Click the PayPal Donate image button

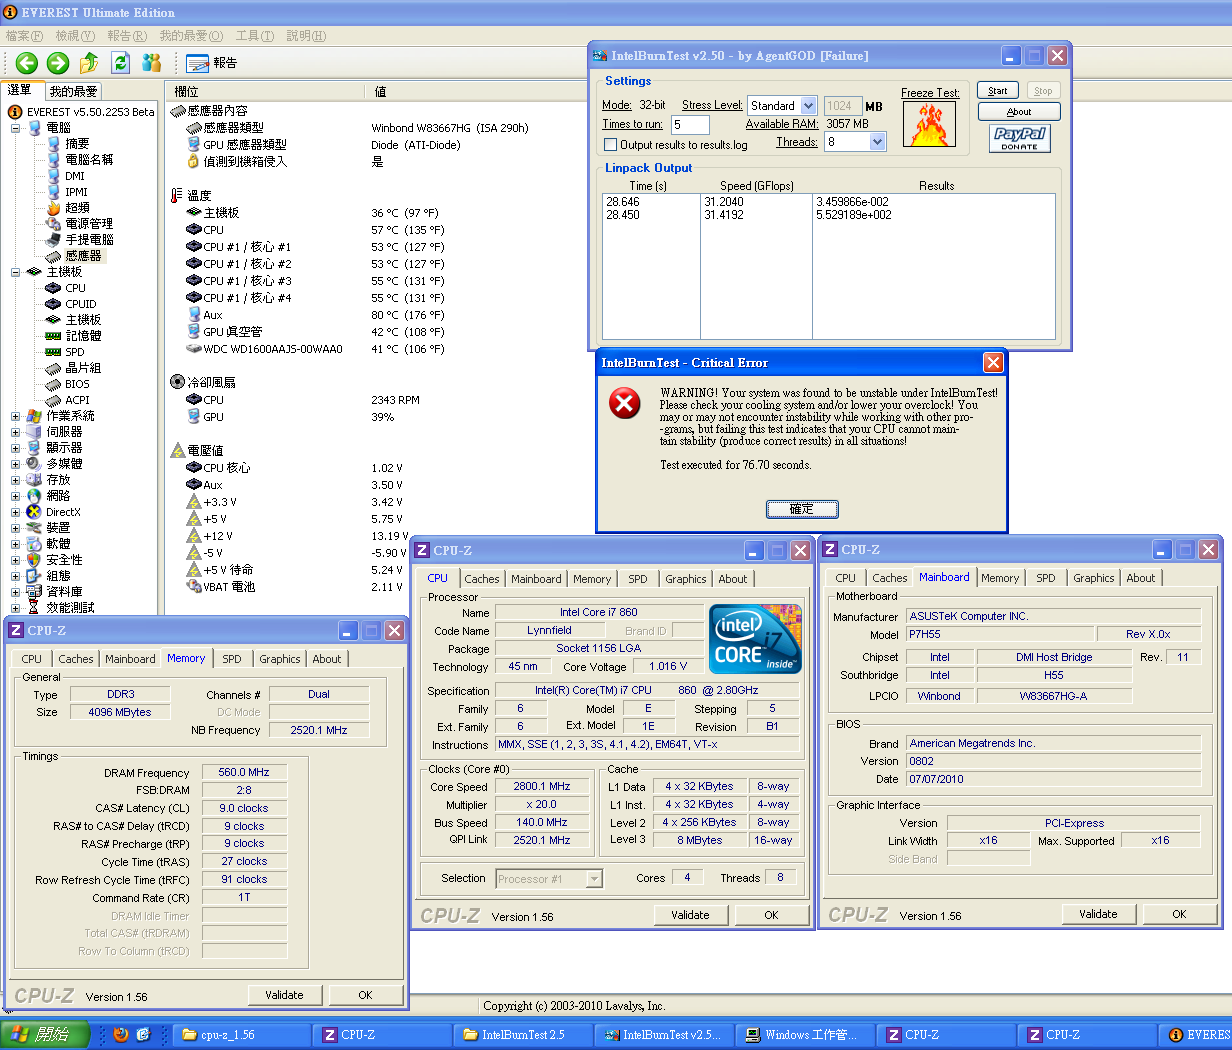[x=1019, y=138]
